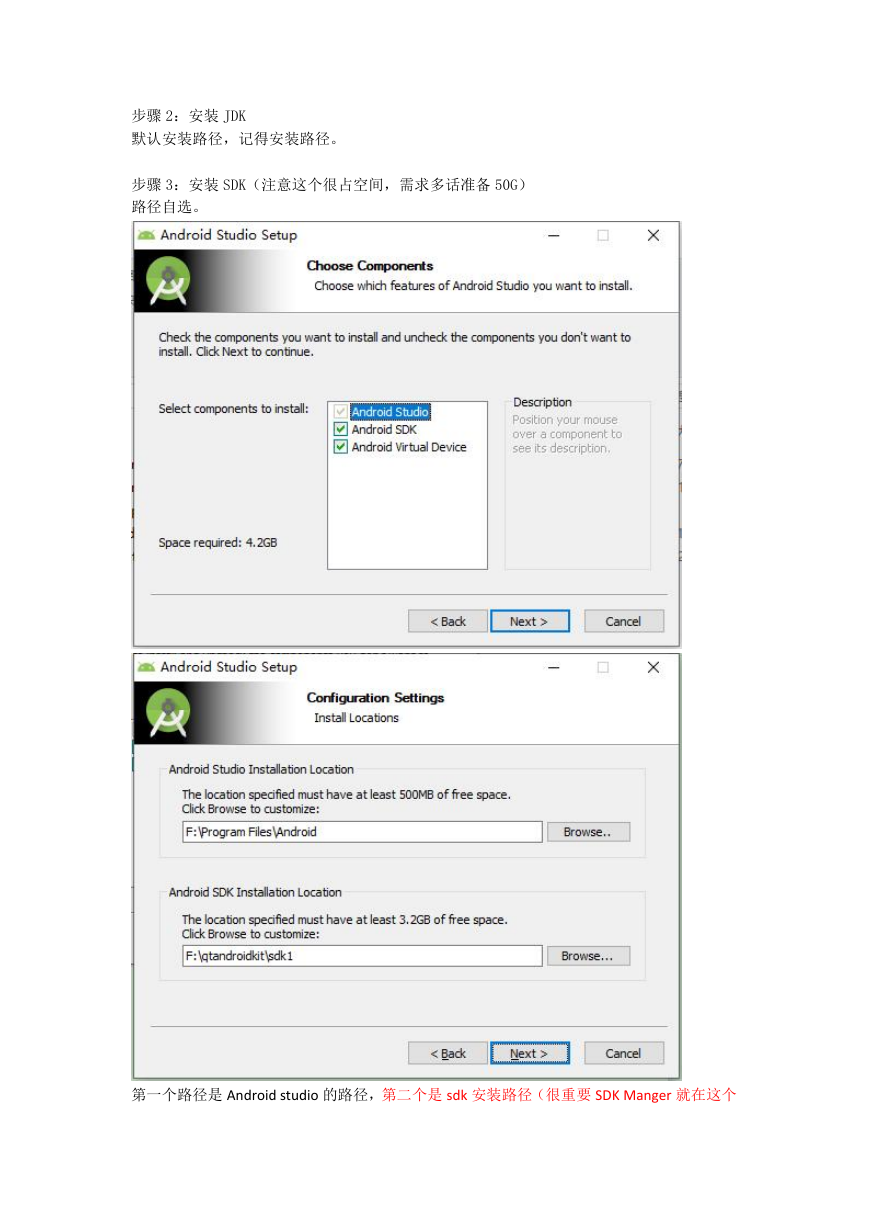Browse for Android Studio installation location
The width and height of the screenshot is (869, 1228).
tap(588, 832)
